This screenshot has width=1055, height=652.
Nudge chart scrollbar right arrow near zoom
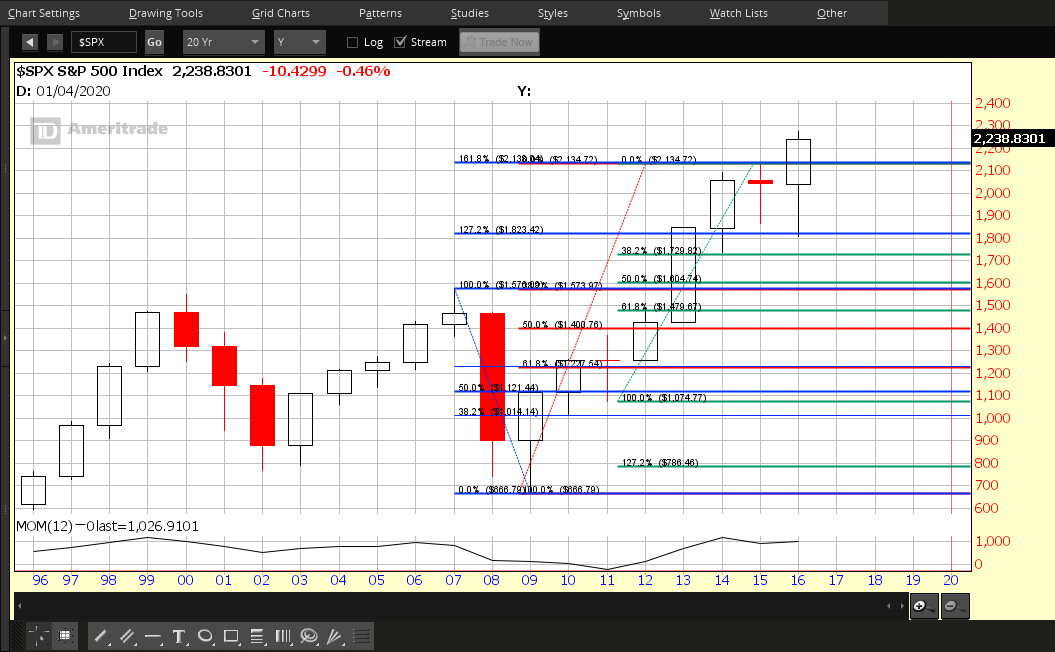click(x=902, y=606)
